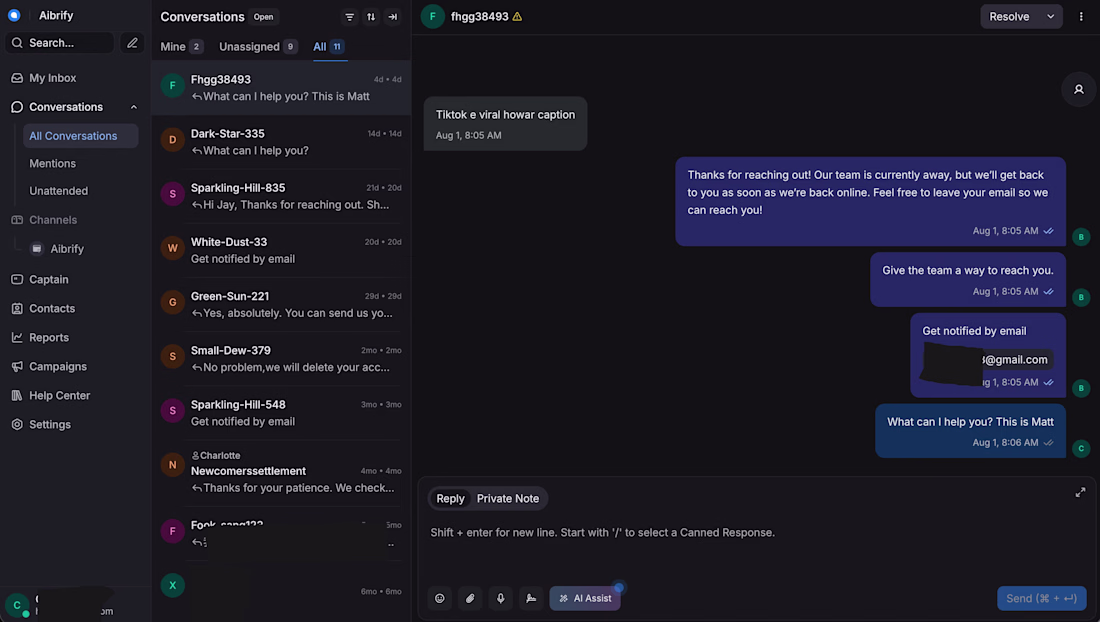
Task: Open the Resolve dropdown arrow
Action: pos(1050,17)
